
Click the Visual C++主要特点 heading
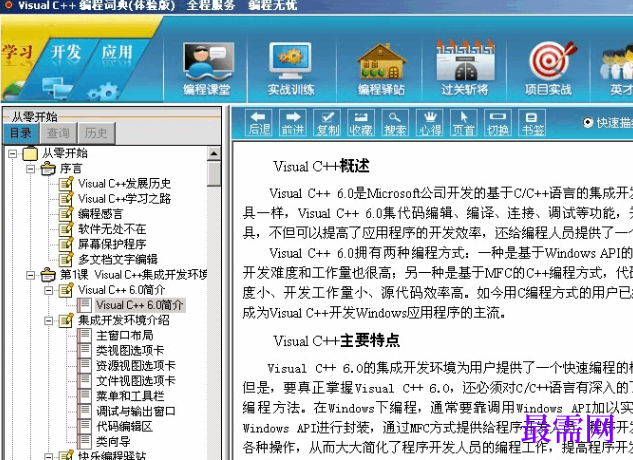click(336, 340)
